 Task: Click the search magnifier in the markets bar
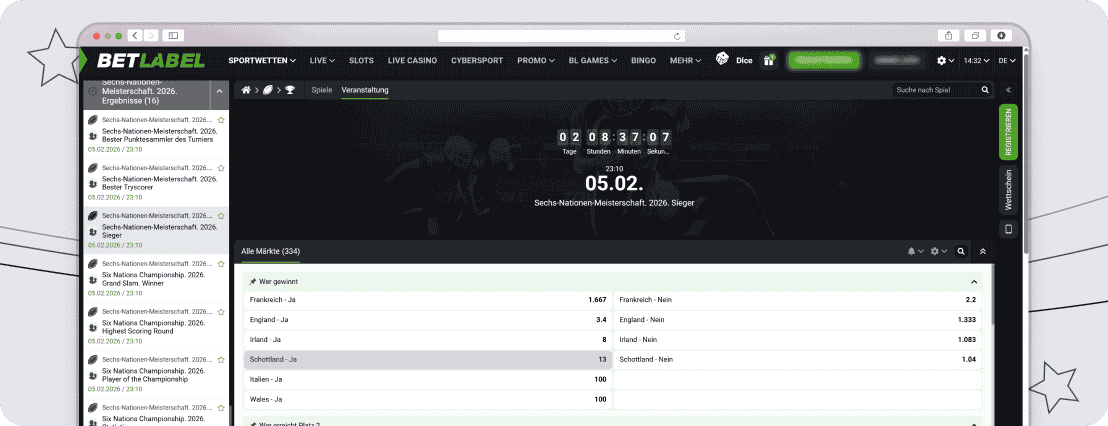click(961, 252)
